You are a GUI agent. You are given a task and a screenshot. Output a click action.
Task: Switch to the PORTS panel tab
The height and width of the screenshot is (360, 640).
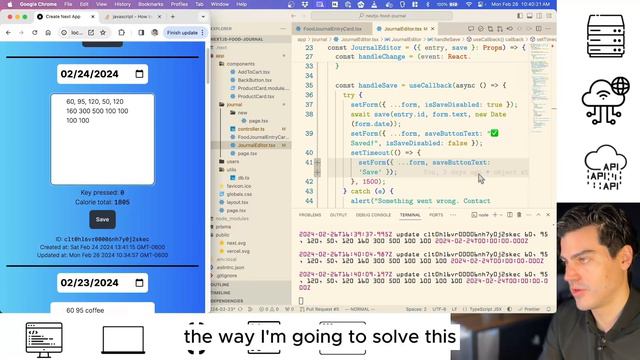tap(436, 215)
